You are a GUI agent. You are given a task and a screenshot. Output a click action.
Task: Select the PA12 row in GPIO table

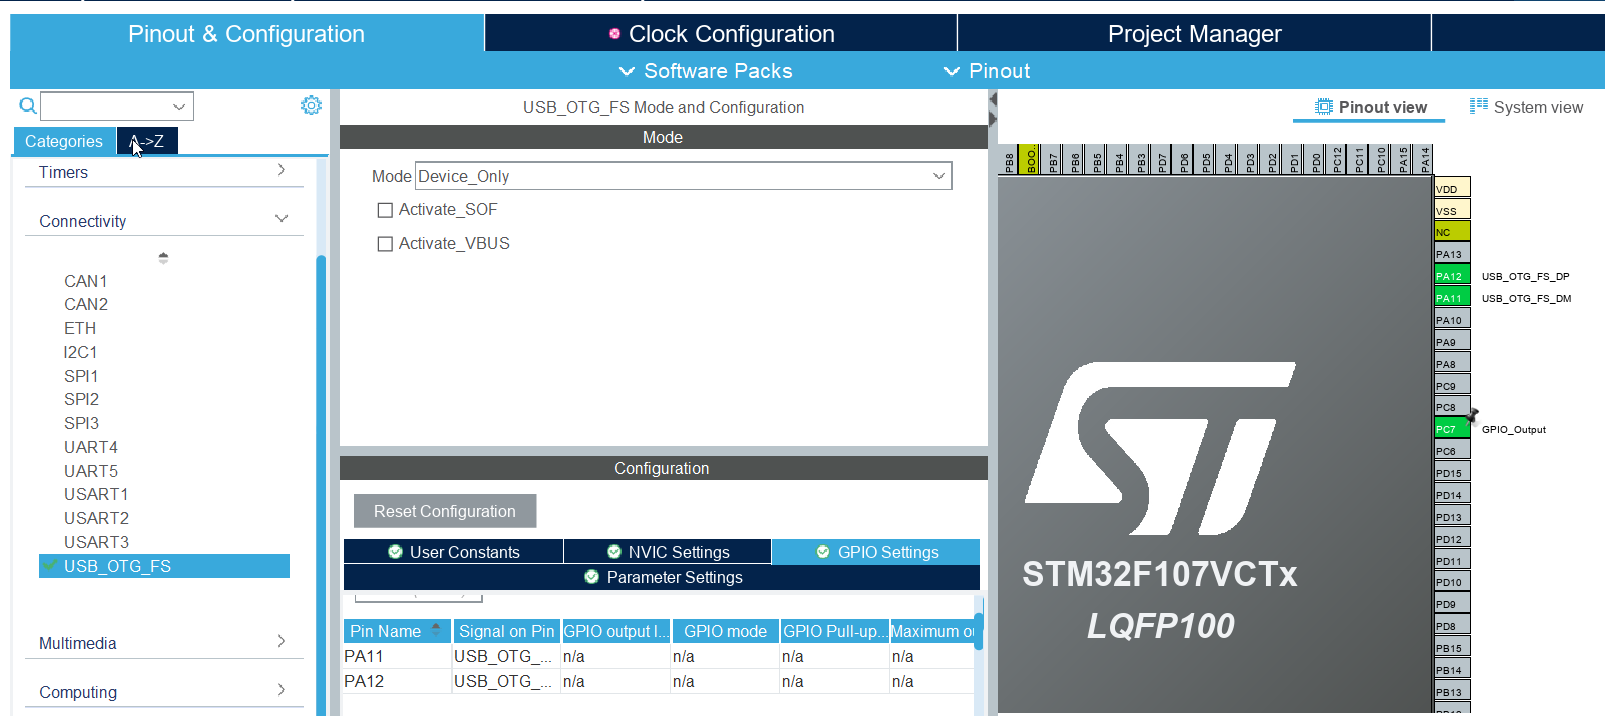659,681
